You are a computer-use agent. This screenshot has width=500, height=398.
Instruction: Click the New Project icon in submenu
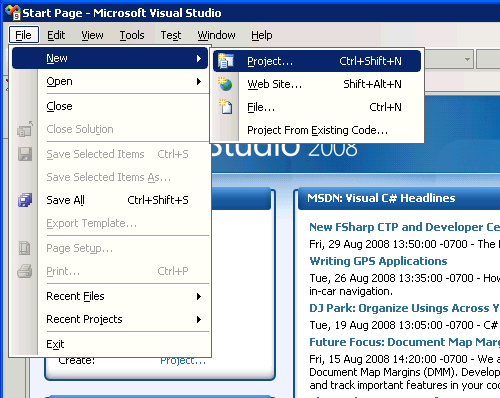(x=226, y=61)
